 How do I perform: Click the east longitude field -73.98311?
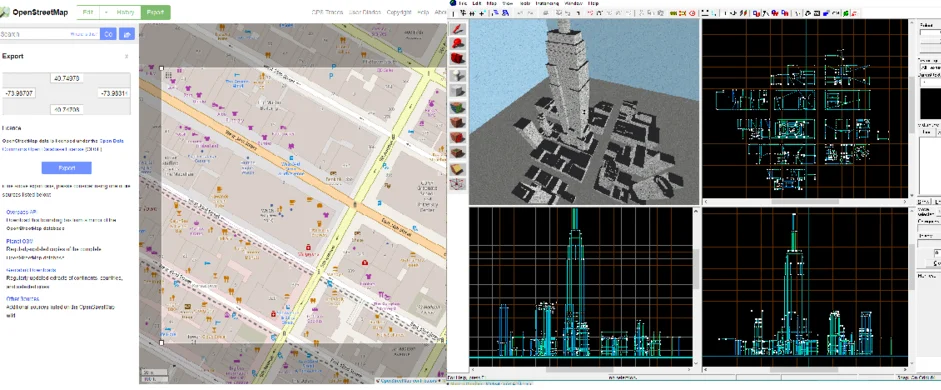tap(114, 94)
